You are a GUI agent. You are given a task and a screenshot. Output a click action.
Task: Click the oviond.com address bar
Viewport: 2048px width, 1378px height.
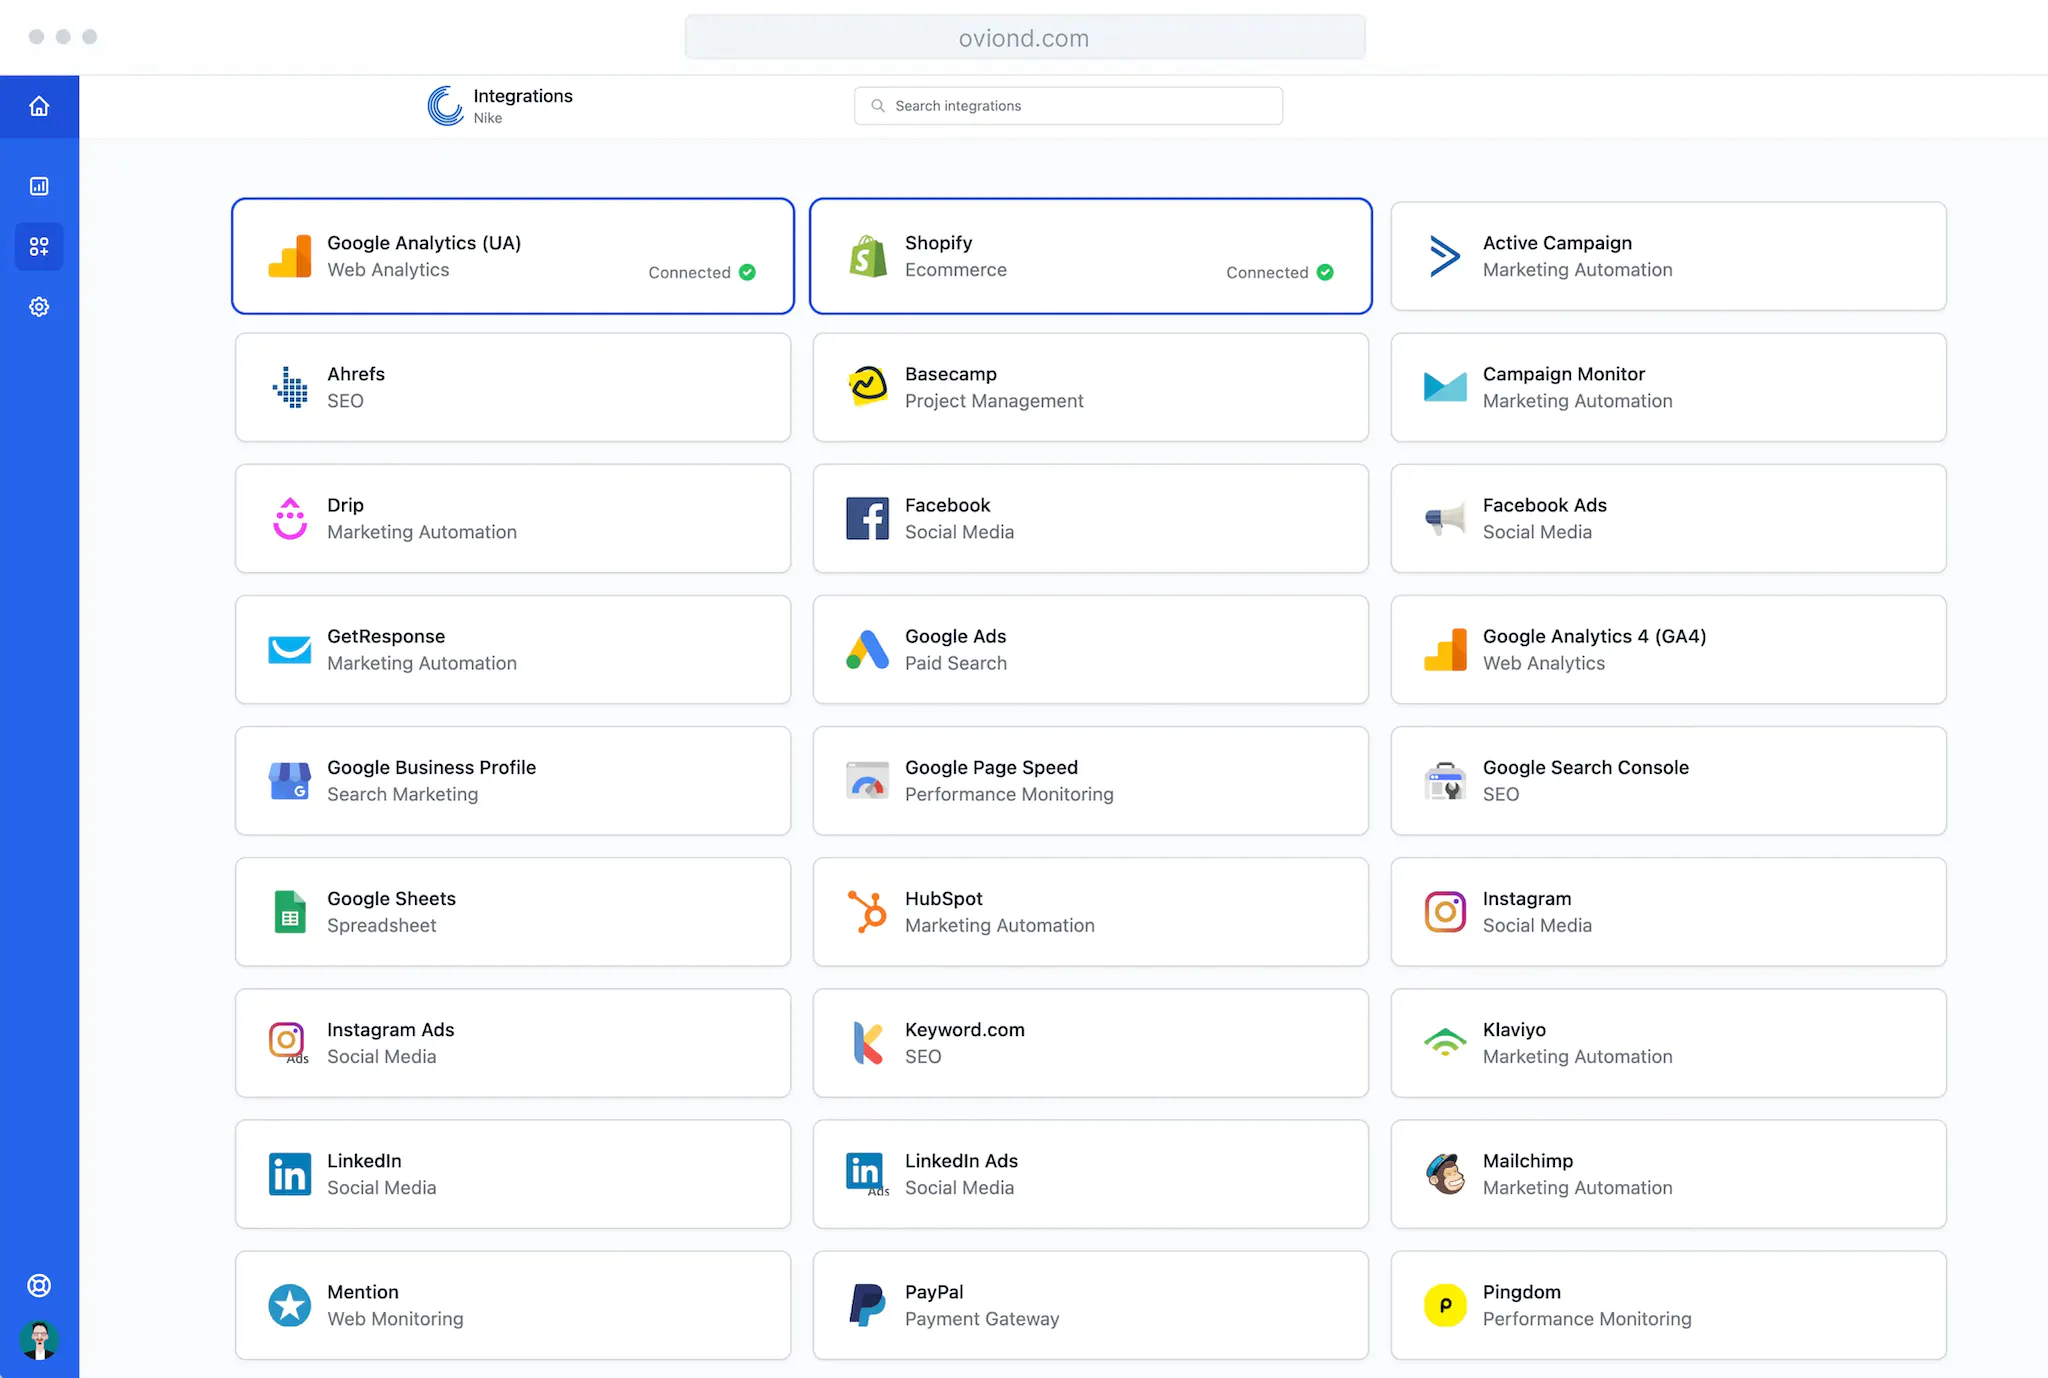(x=1024, y=38)
